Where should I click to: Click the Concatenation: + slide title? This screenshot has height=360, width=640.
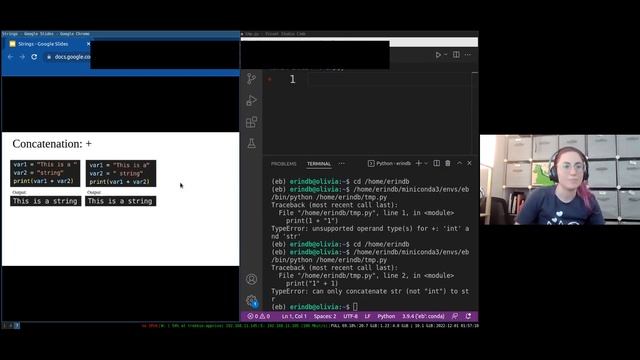point(52,144)
